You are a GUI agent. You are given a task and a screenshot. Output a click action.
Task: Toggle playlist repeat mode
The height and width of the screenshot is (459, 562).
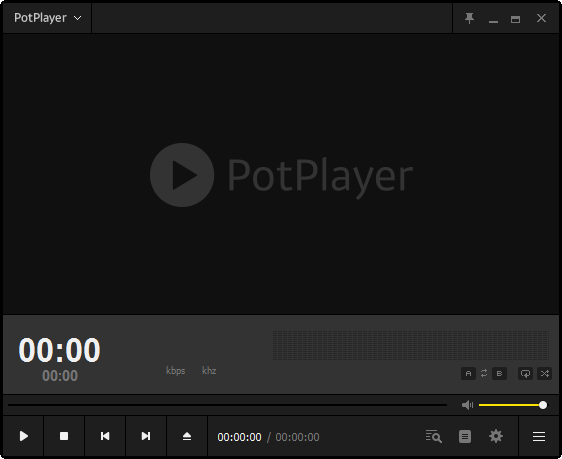525,374
